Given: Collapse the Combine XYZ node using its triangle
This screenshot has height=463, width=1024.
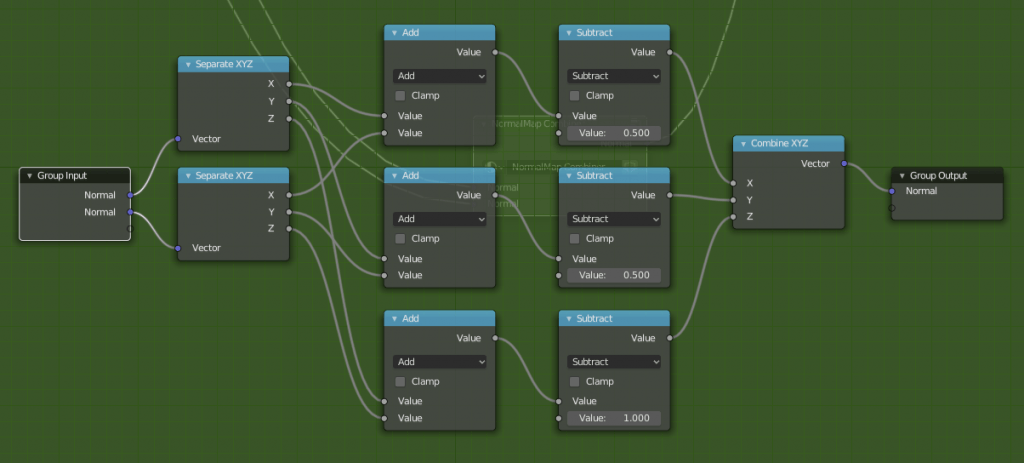Looking at the screenshot, I should point(743,144).
